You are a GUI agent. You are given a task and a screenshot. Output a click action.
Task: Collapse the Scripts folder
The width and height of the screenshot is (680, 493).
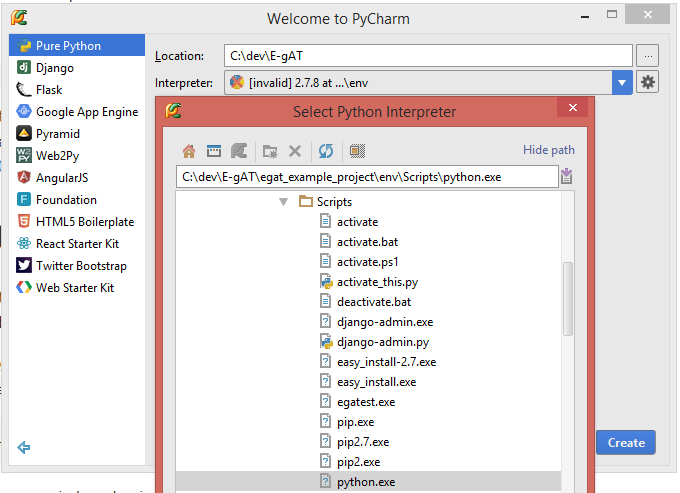[x=283, y=202]
